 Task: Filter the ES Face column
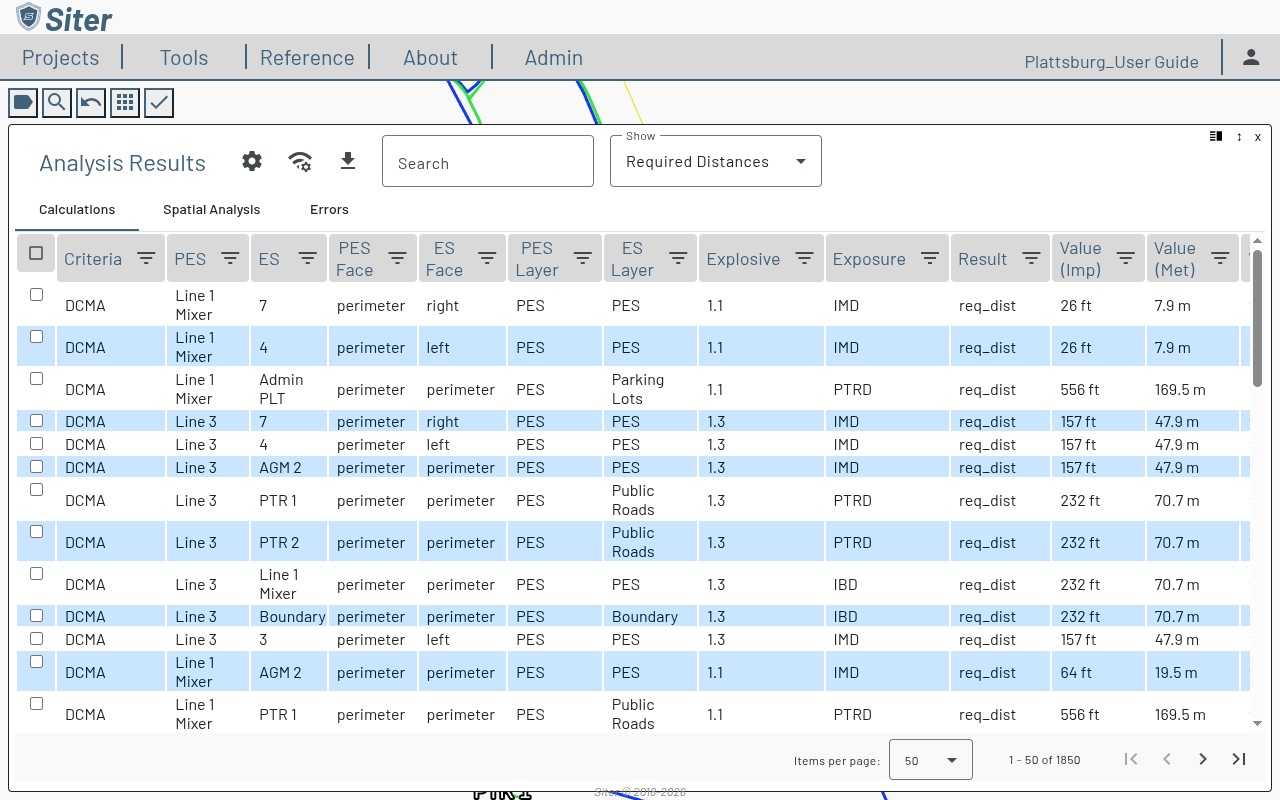[487, 258]
